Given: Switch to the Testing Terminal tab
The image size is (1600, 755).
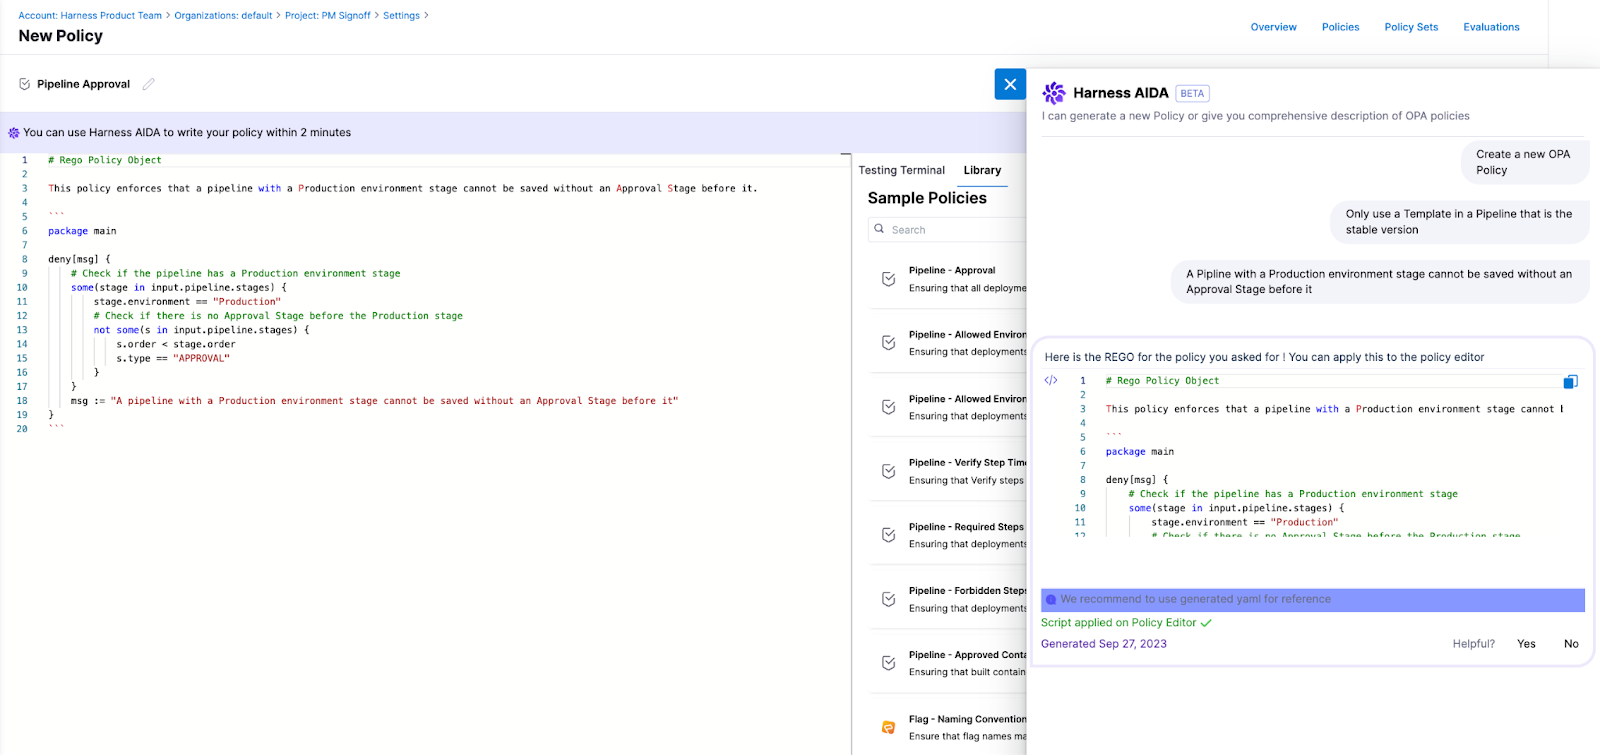Looking at the screenshot, I should coord(901,170).
